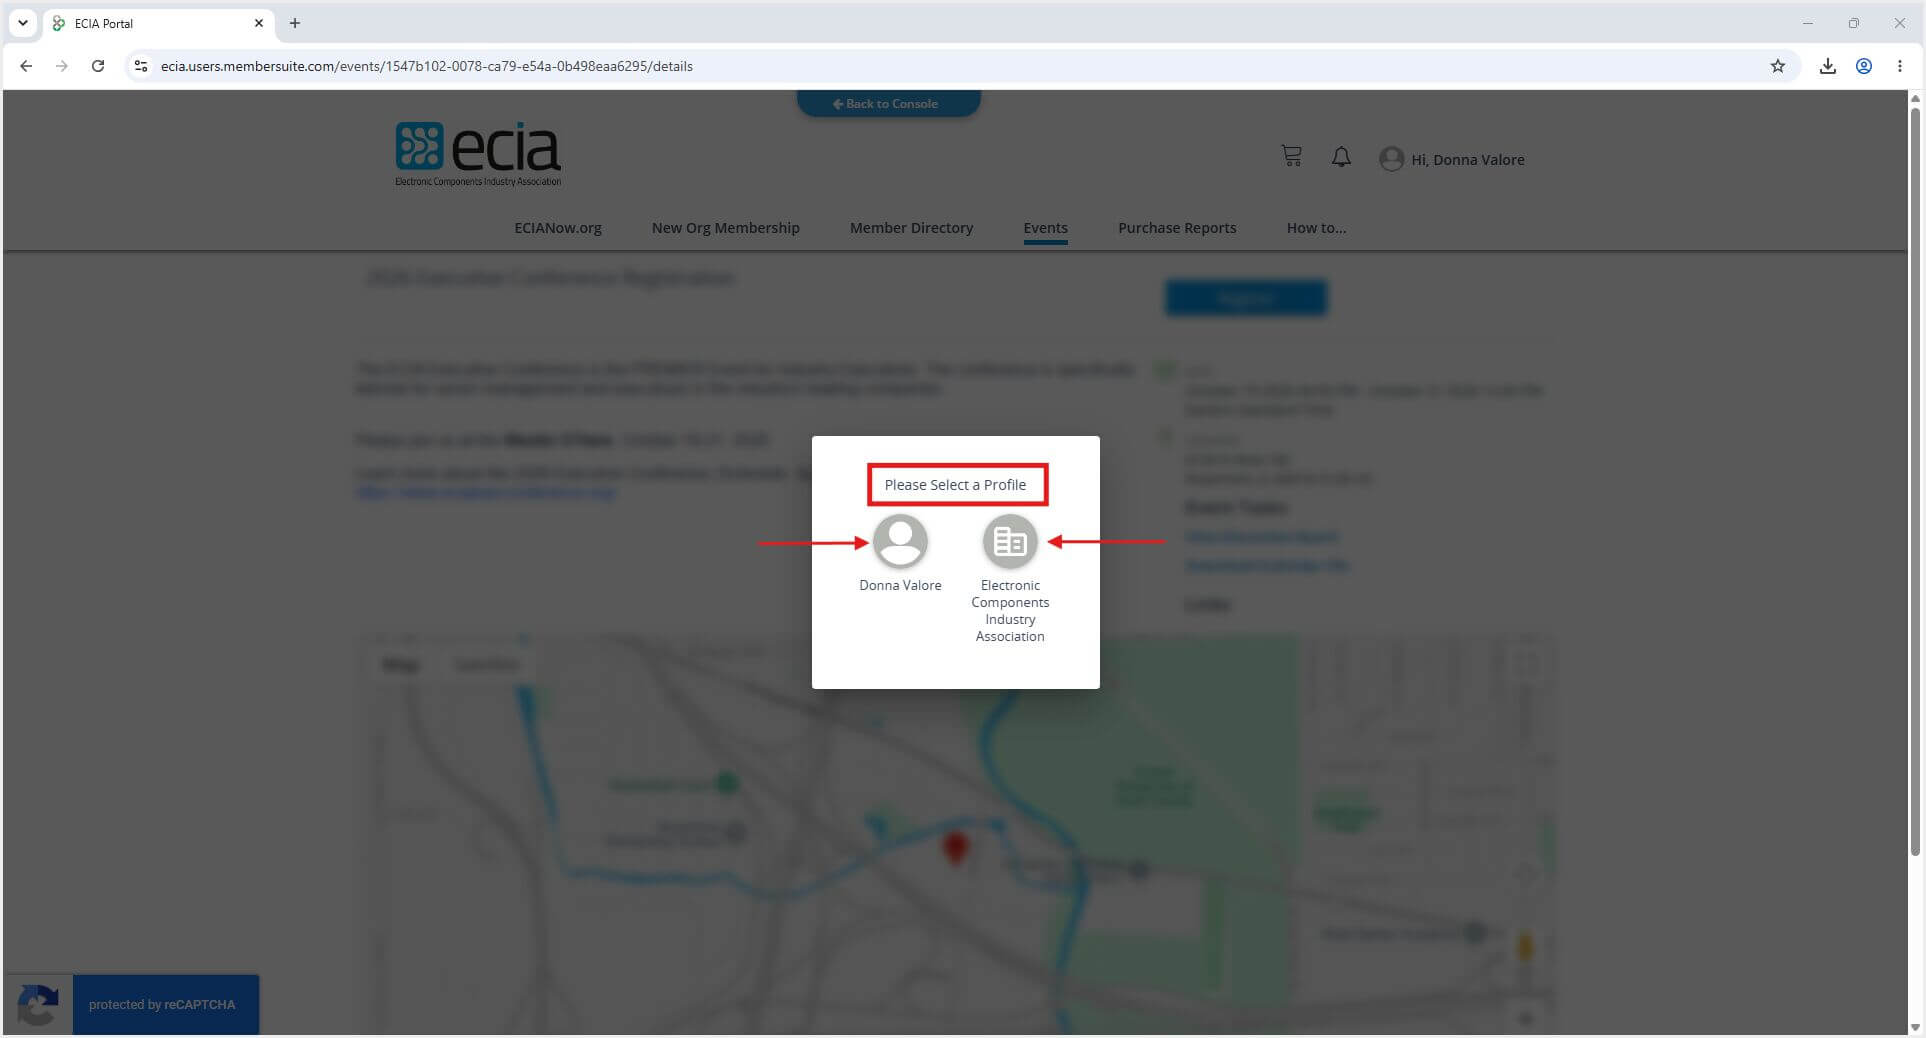Open the Chrome profile menu
Viewport: 1926px width, 1038px height.
(x=1864, y=66)
